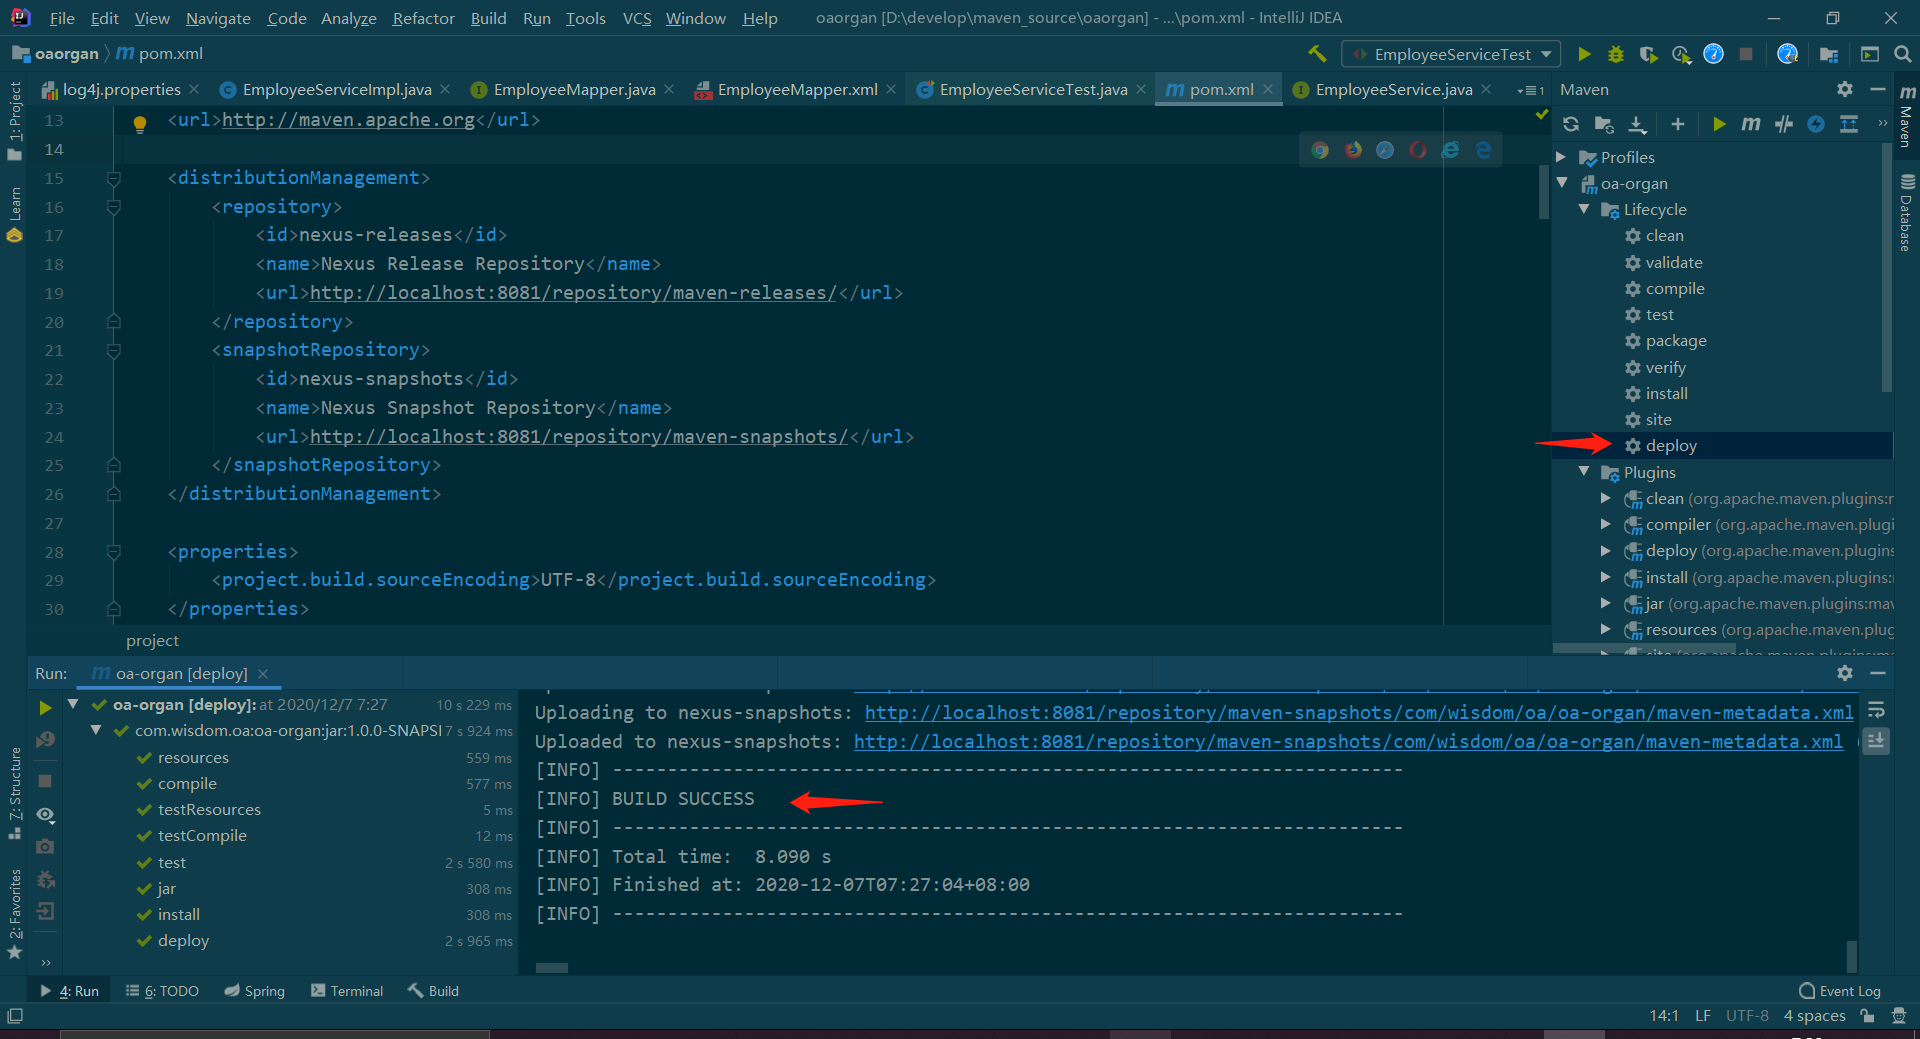Expand compiler plugin in Maven tree
Viewport: 1920px width, 1039px height.
pyautogui.click(x=1605, y=524)
